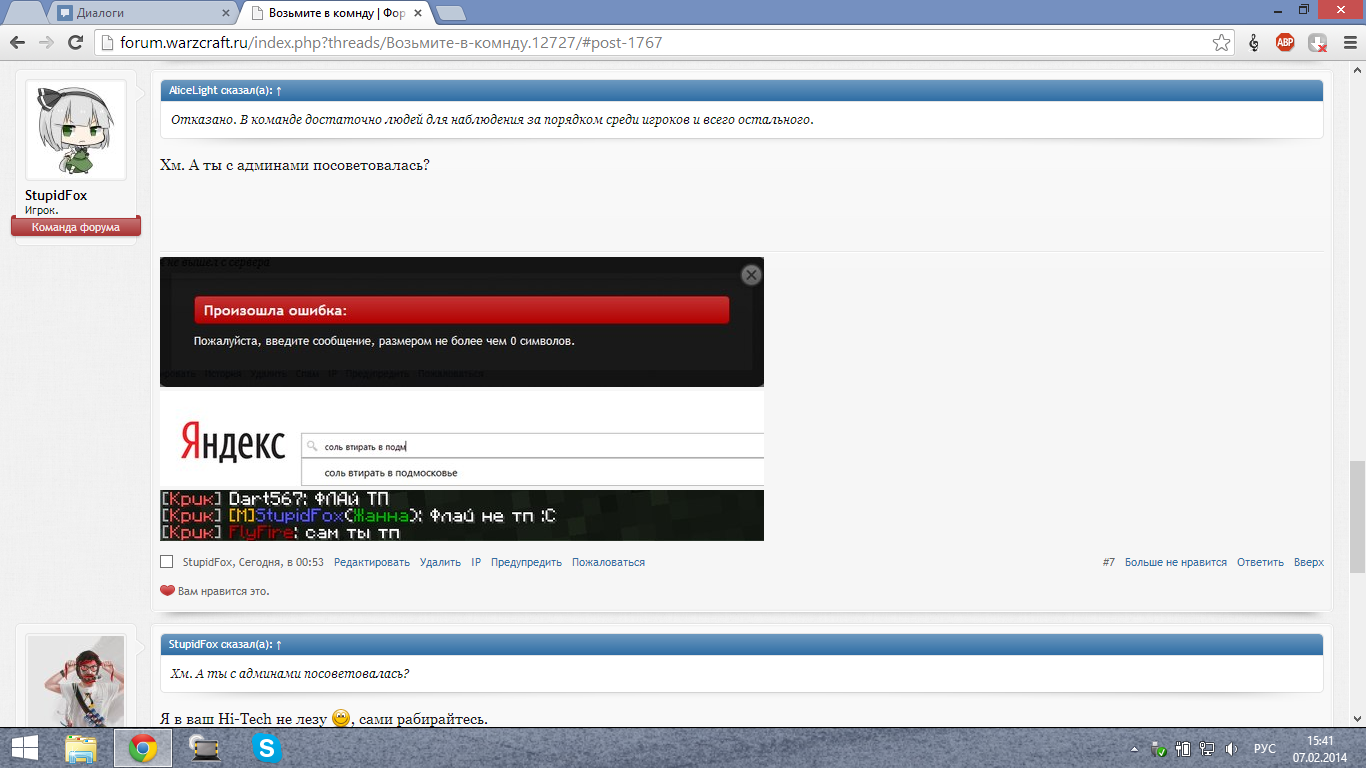This screenshot has width=1366, height=768.
Task: Jump to quoted StupidFox post via arrow
Action: tap(279, 644)
